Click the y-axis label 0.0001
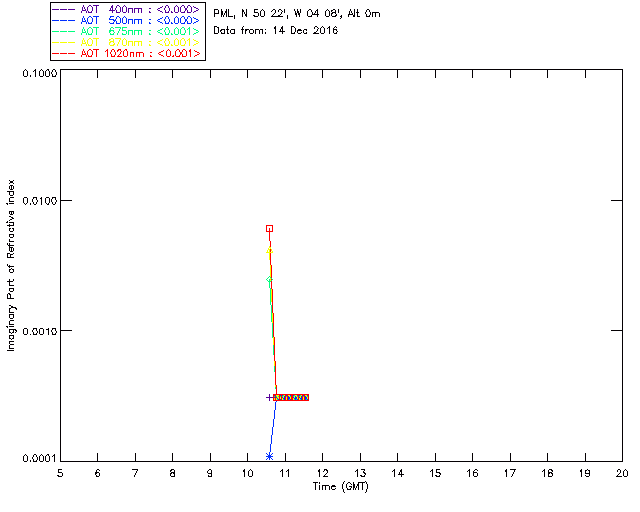 (40, 459)
